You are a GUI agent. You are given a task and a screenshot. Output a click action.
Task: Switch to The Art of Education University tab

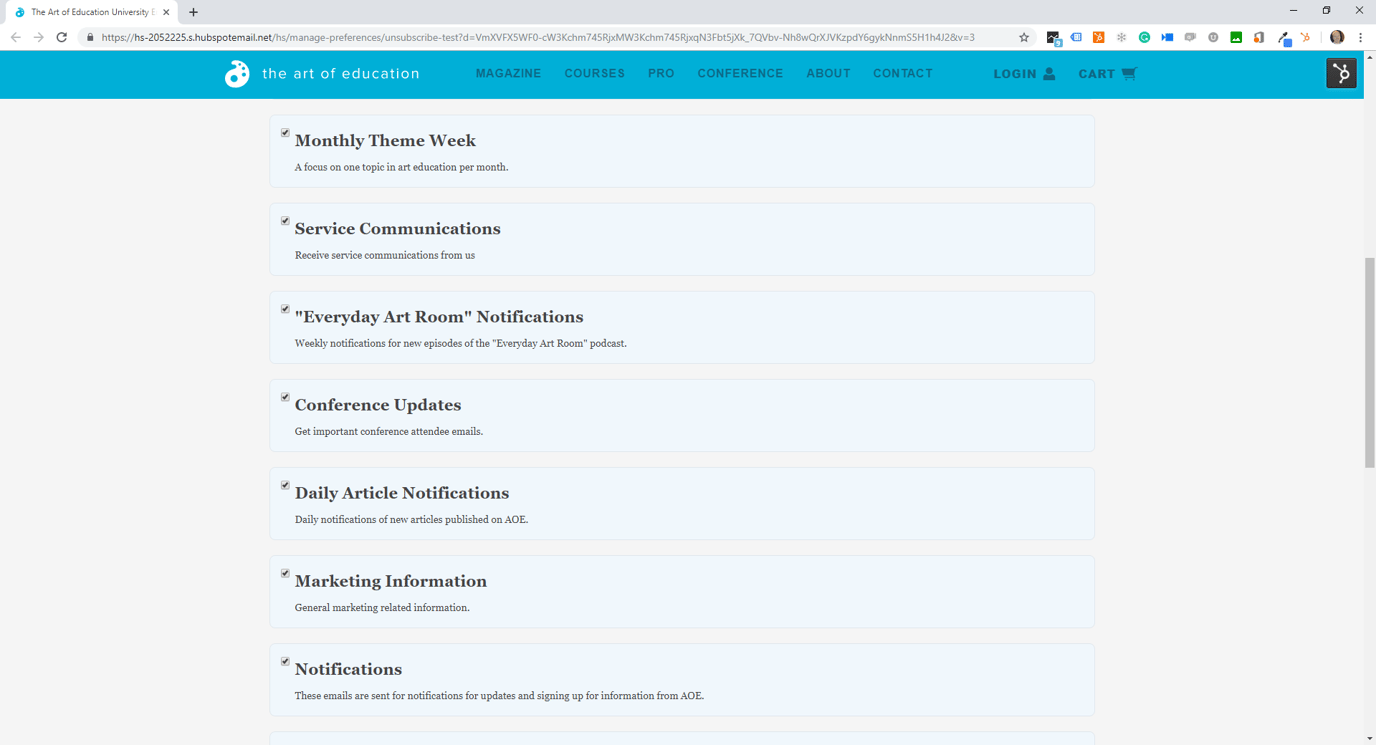click(90, 14)
